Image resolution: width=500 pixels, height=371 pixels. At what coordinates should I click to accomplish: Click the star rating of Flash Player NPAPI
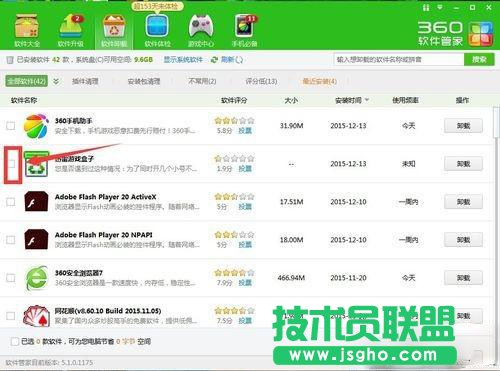pyautogui.click(x=234, y=234)
